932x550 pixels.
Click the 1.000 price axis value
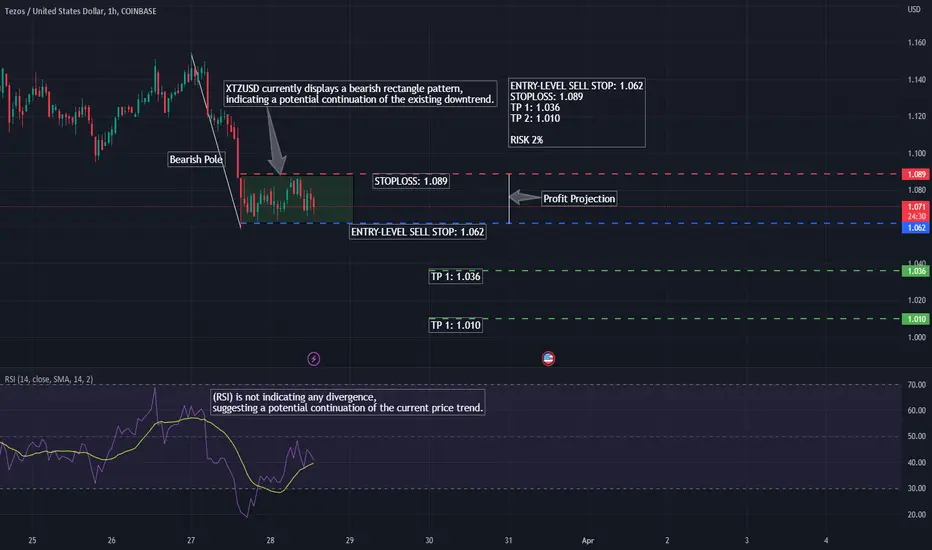coord(916,337)
